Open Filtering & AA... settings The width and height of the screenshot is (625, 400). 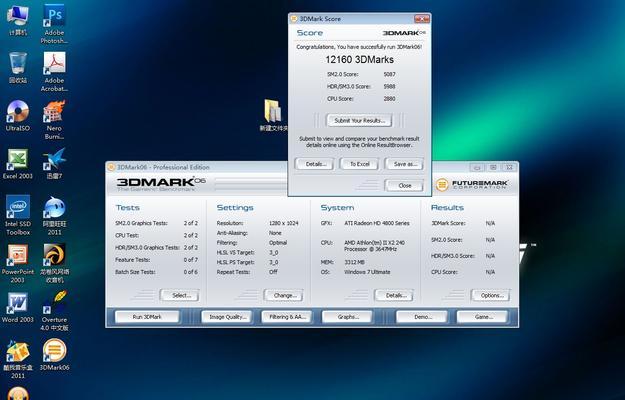pyautogui.click(x=287, y=317)
